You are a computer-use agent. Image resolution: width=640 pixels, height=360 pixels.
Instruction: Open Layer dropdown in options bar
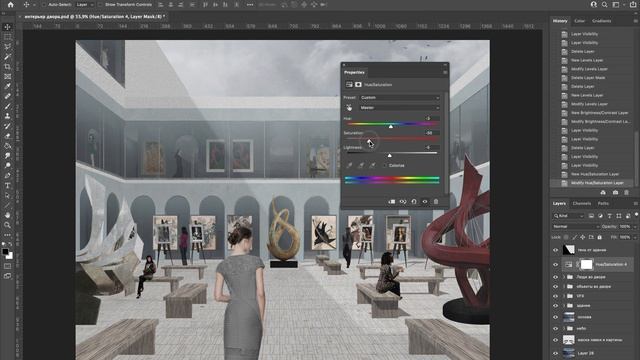pos(84,4)
